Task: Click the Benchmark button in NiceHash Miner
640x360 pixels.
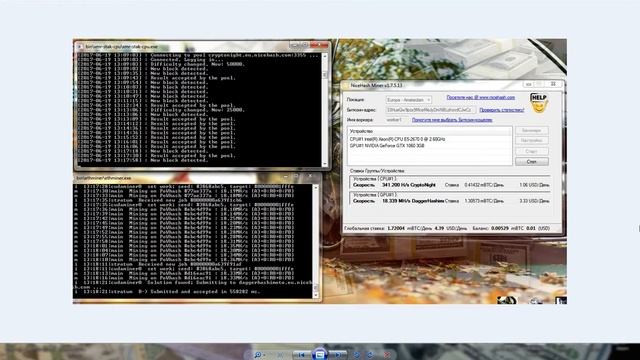Action: point(531,130)
